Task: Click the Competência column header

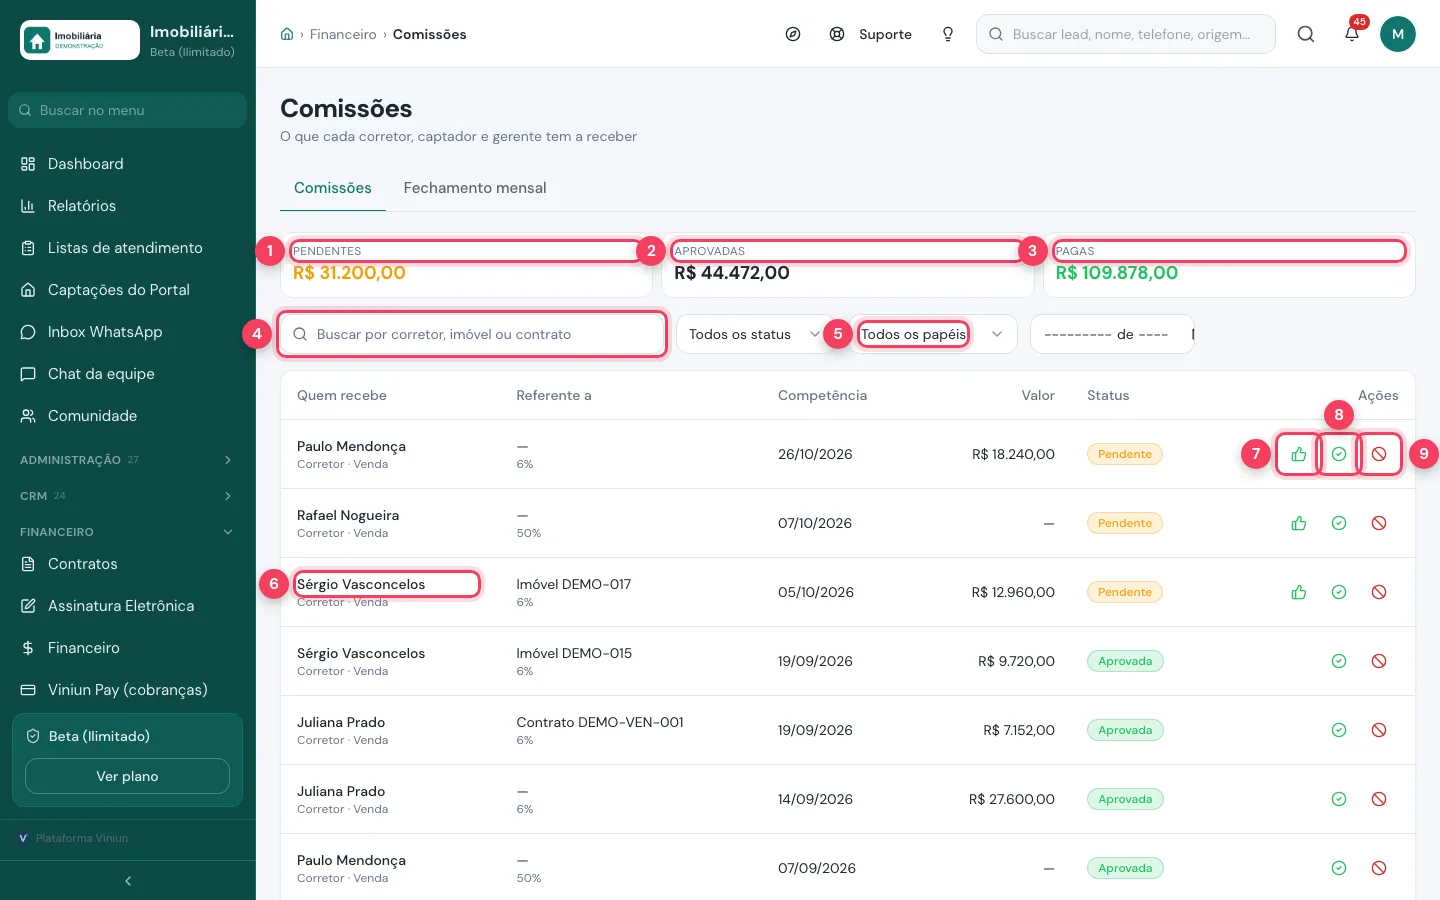Action: (822, 395)
